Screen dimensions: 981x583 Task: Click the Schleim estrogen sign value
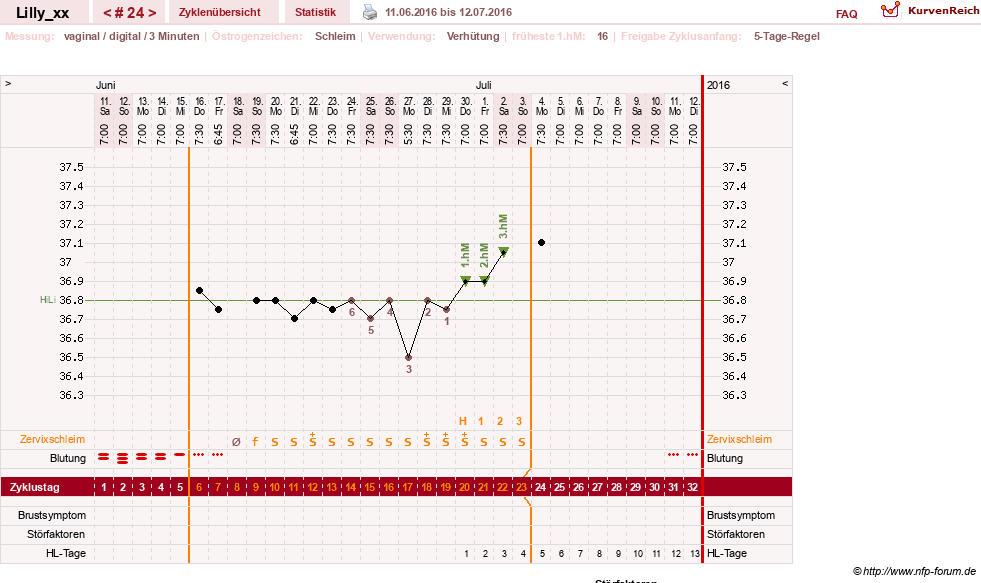(x=335, y=36)
